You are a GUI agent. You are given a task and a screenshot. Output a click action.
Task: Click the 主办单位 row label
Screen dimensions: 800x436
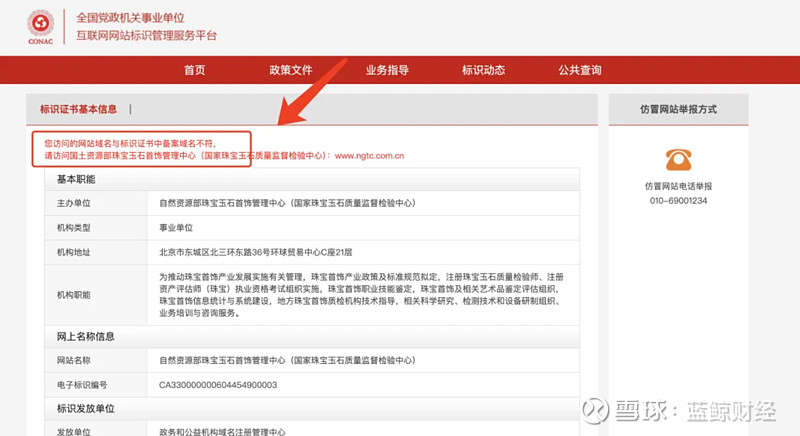pyautogui.click(x=73, y=203)
